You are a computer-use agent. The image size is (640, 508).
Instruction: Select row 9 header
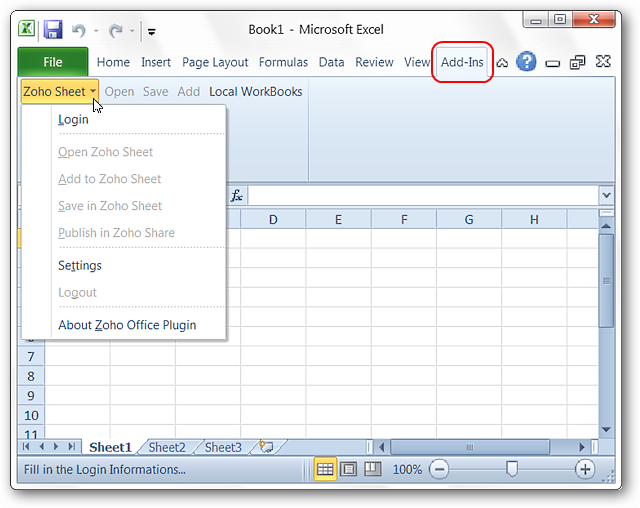click(31, 396)
